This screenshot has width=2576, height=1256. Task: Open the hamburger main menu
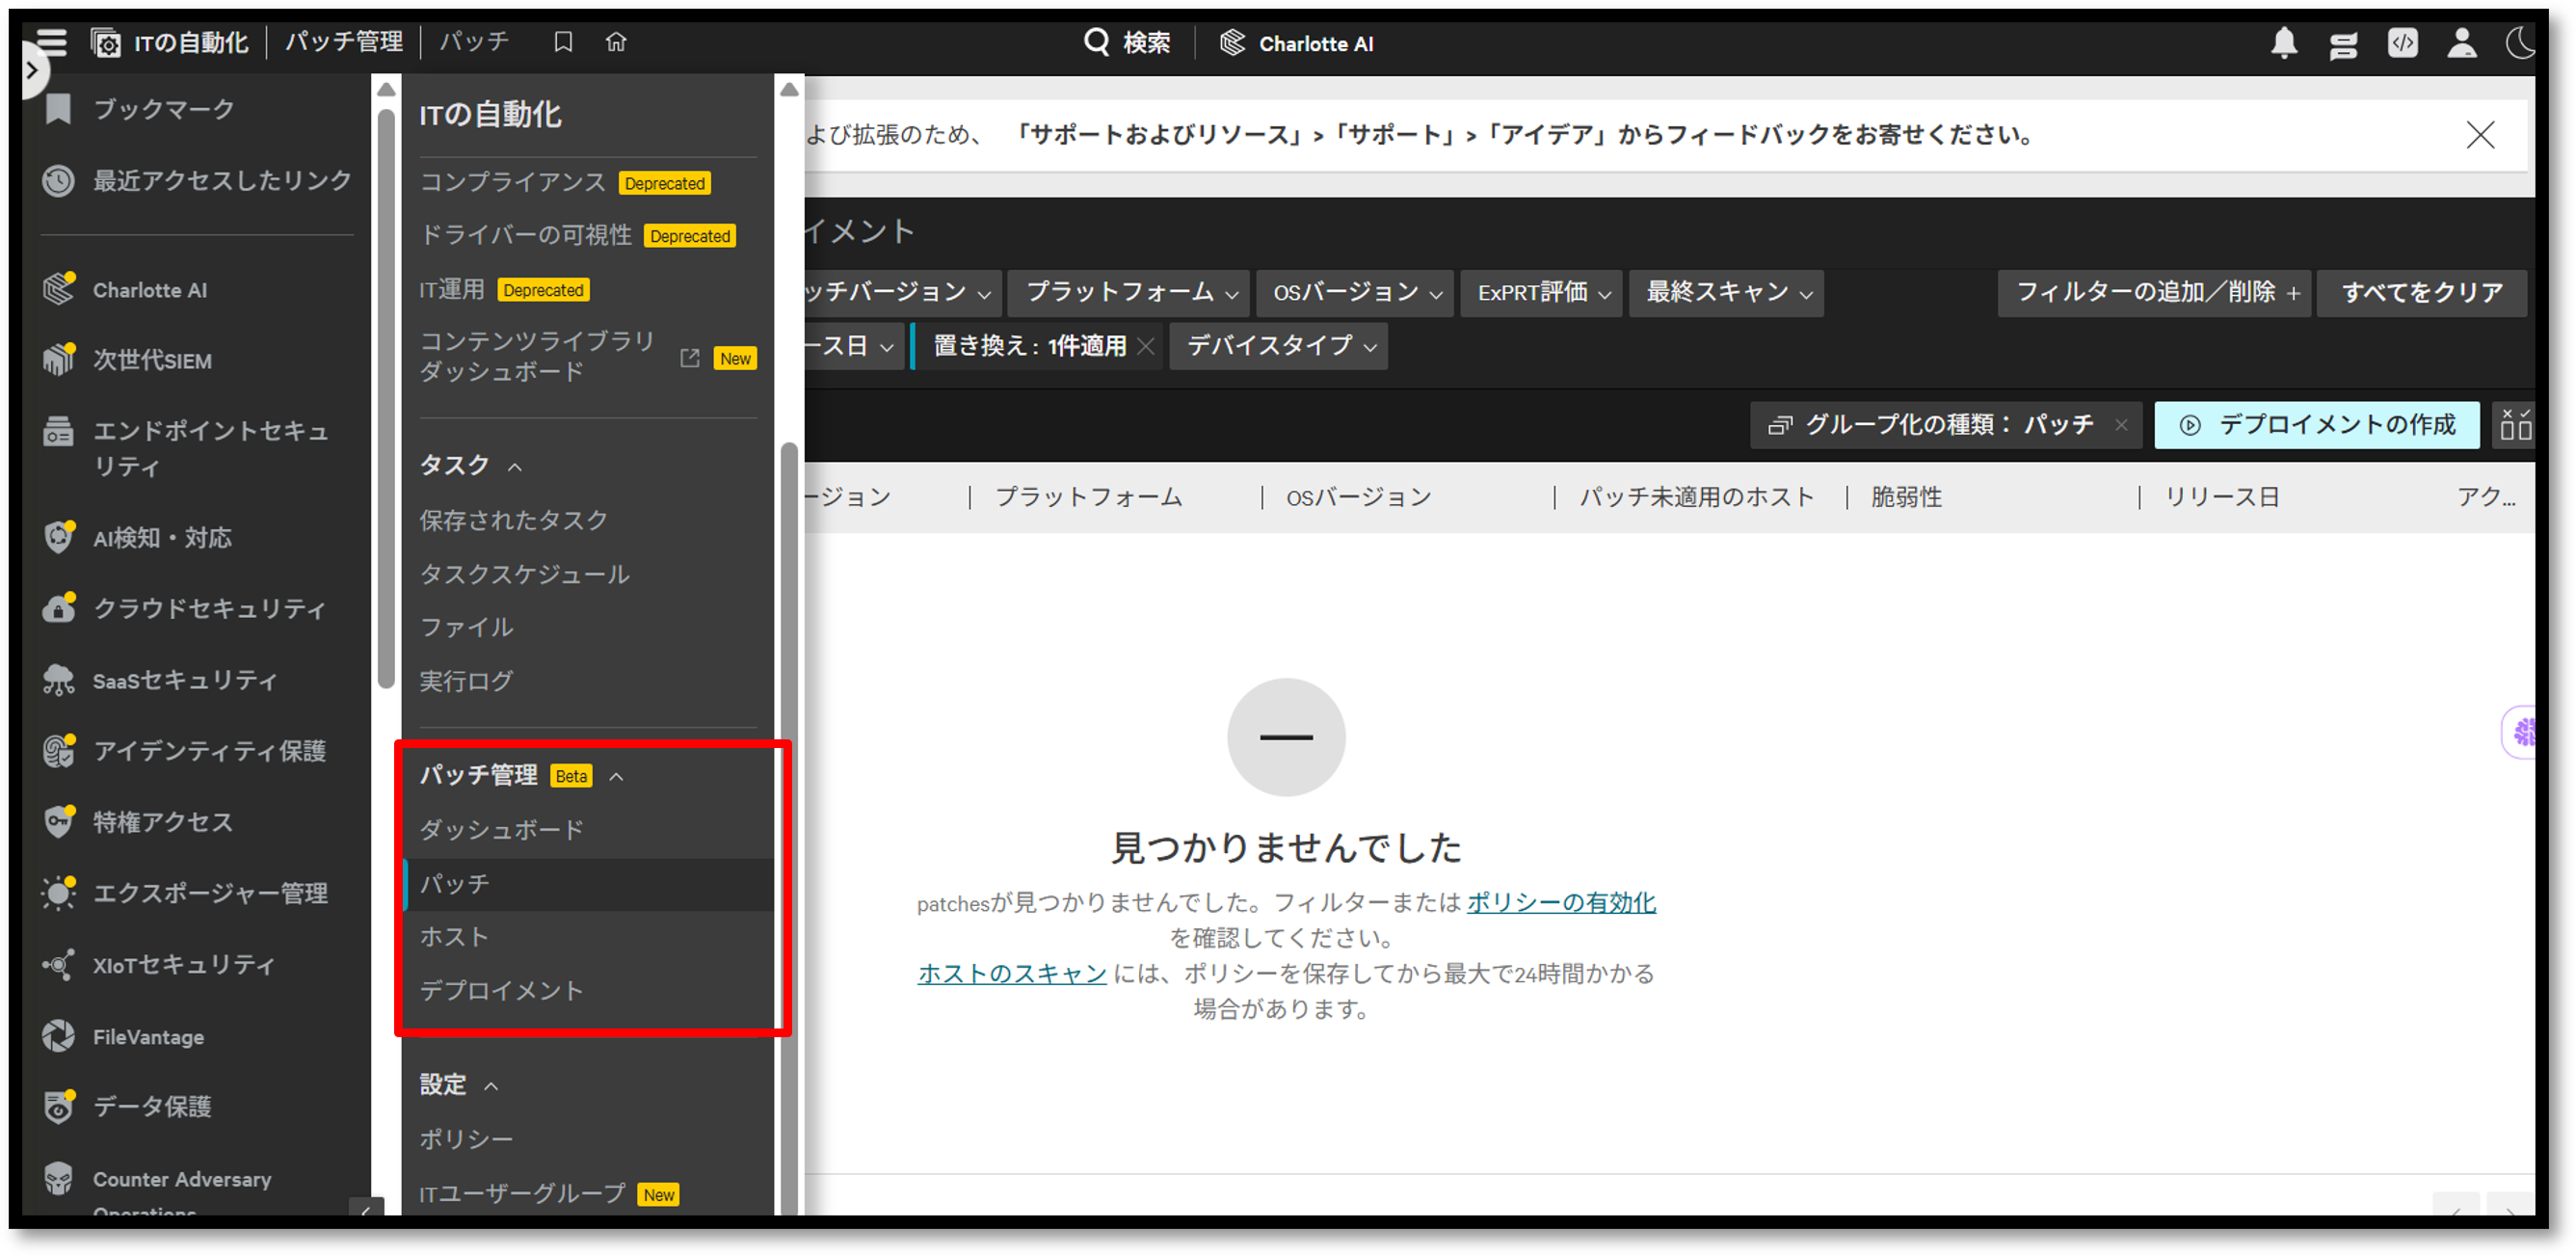pyautogui.click(x=52, y=42)
